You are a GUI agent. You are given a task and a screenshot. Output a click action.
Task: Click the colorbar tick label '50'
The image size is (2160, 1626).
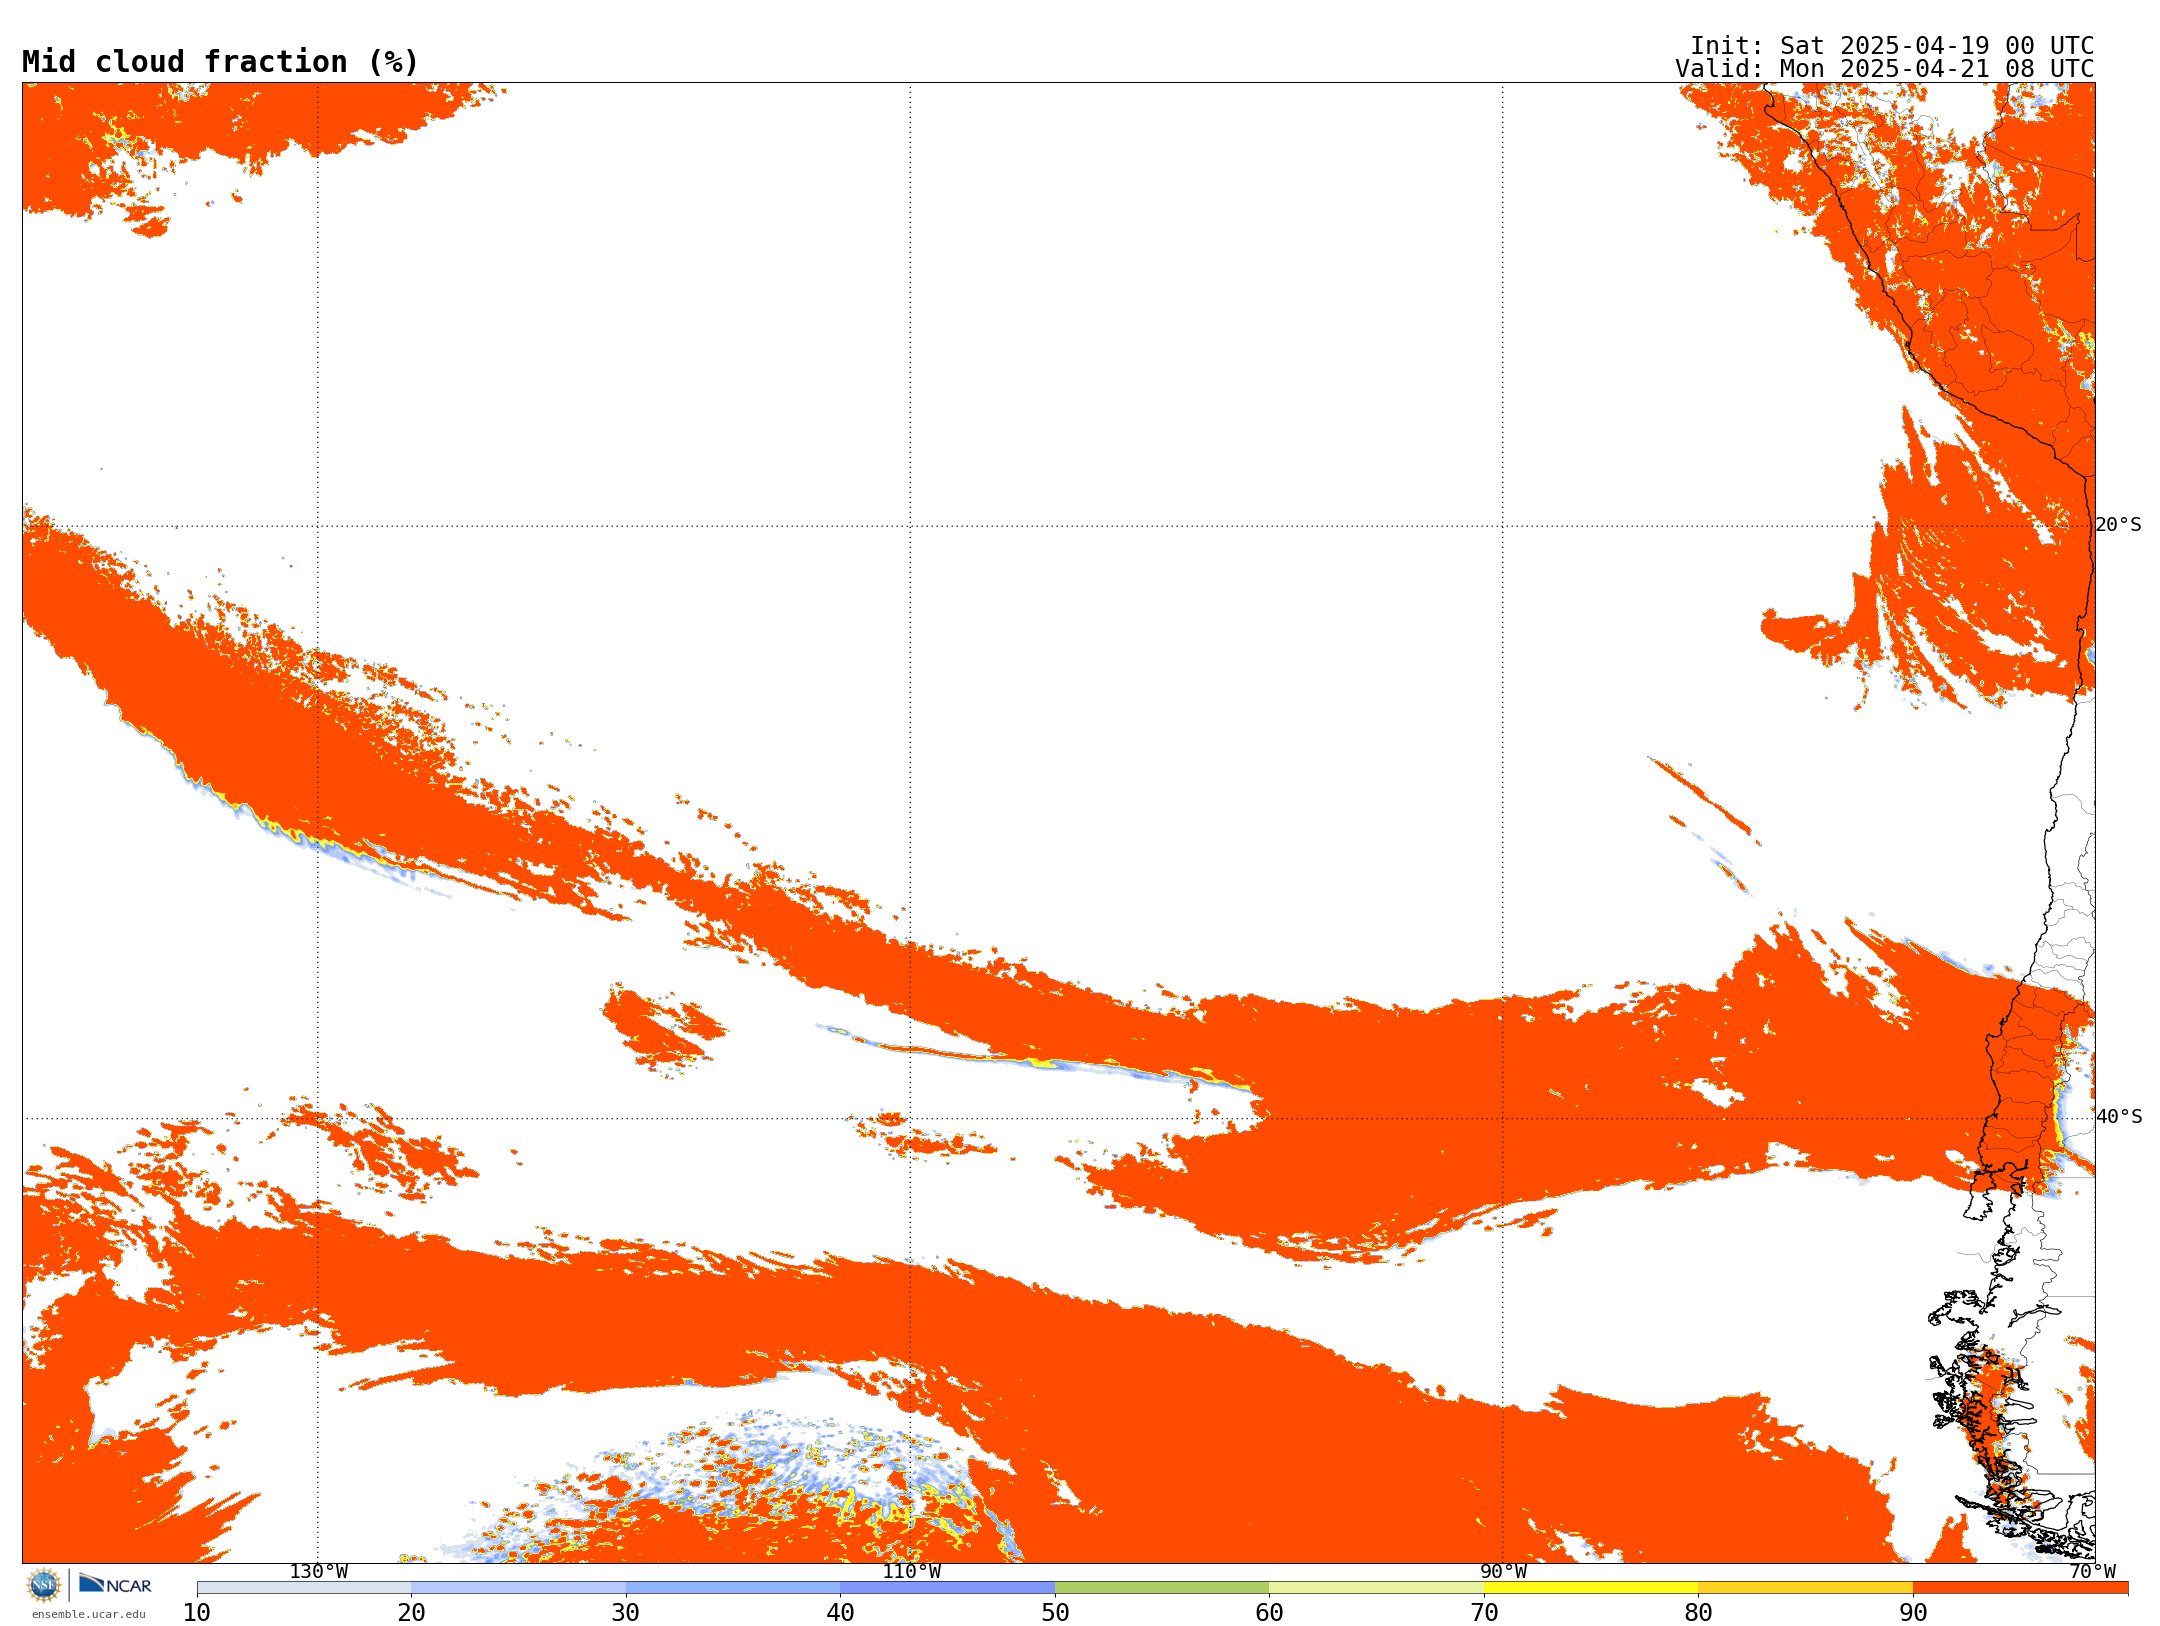[x=1055, y=1613]
